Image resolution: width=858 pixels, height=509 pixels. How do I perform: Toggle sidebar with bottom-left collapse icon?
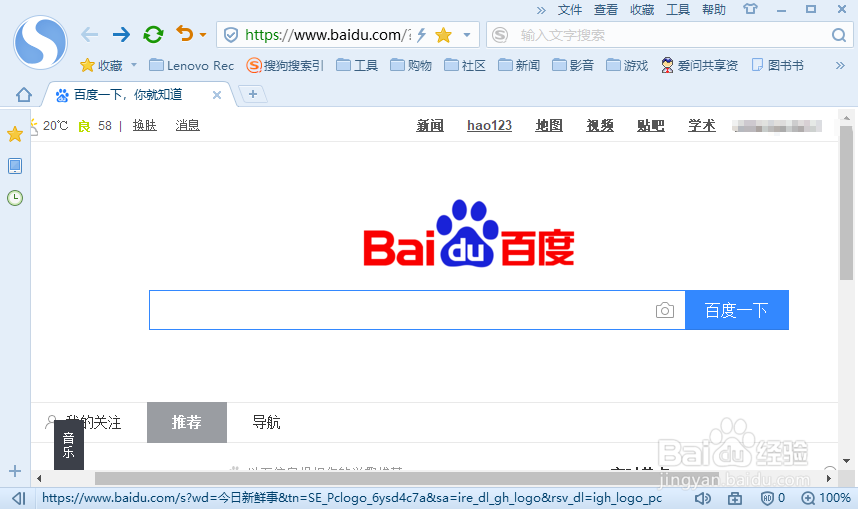pyautogui.click(x=19, y=498)
